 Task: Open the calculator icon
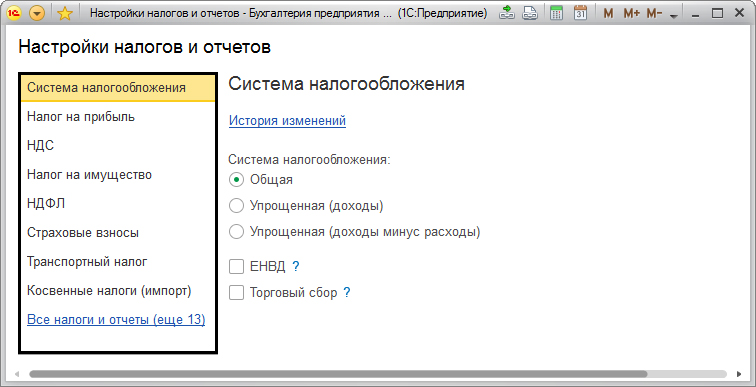(x=556, y=13)
